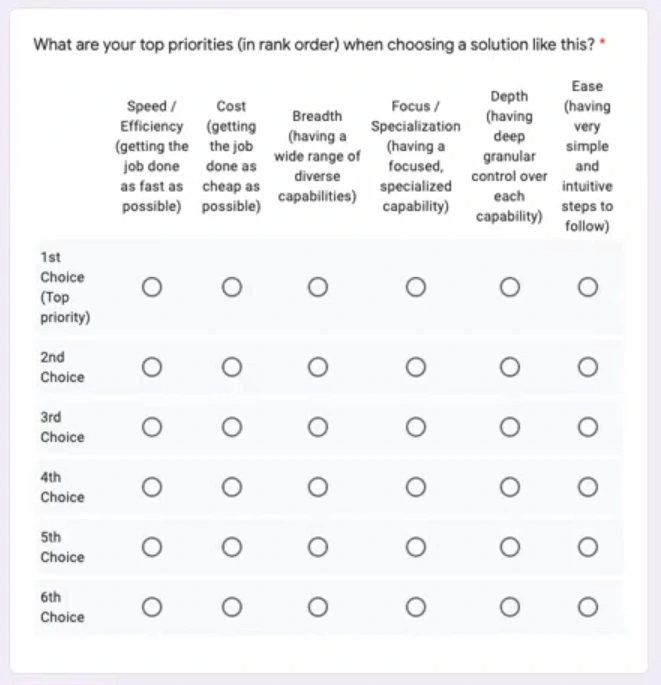Choose Speed / Efficiency as 3rd Choice
Screen dimensions: 661x685
coord(152,427)
